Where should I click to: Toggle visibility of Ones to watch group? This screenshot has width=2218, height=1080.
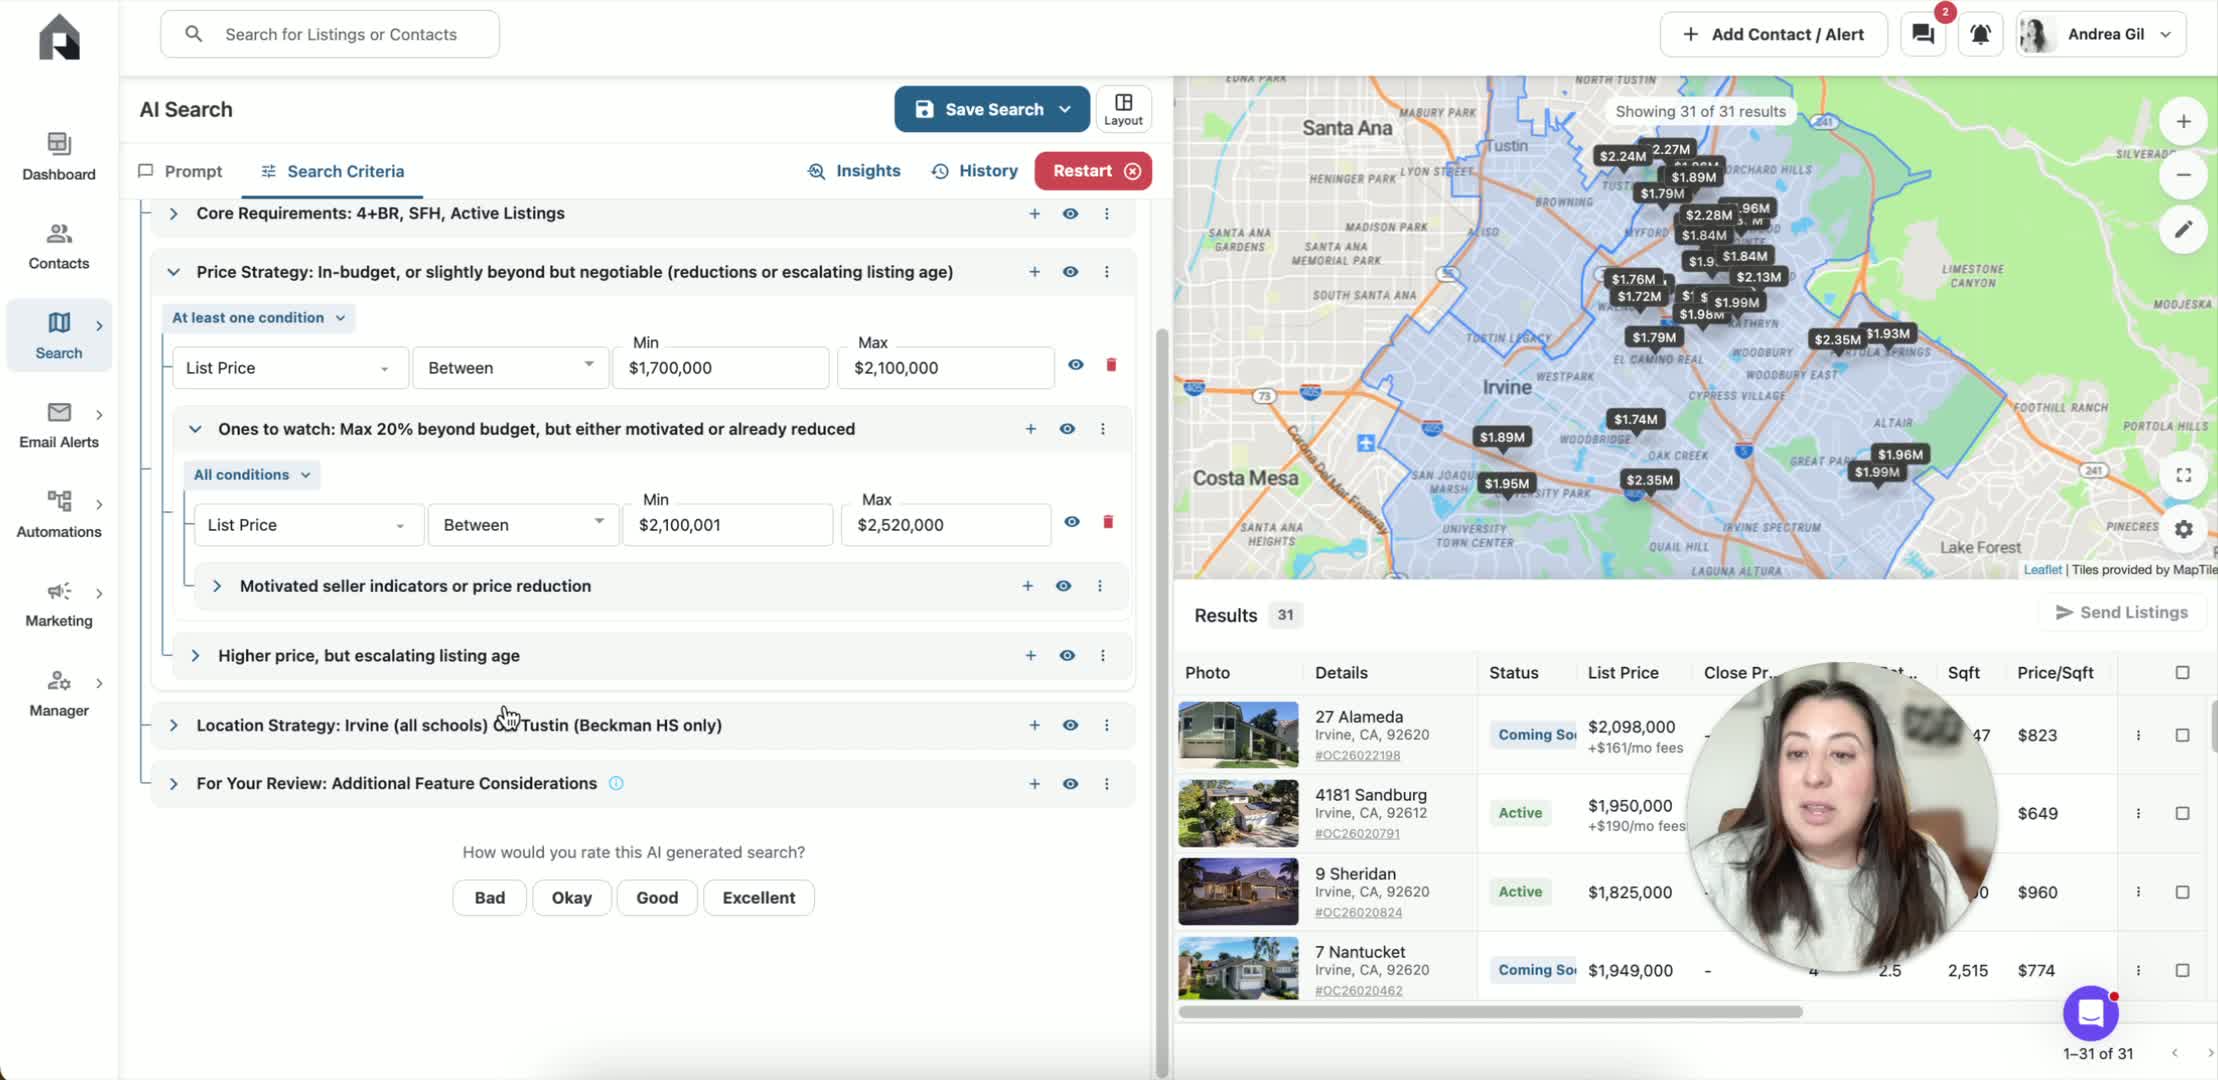[1067, 429]
